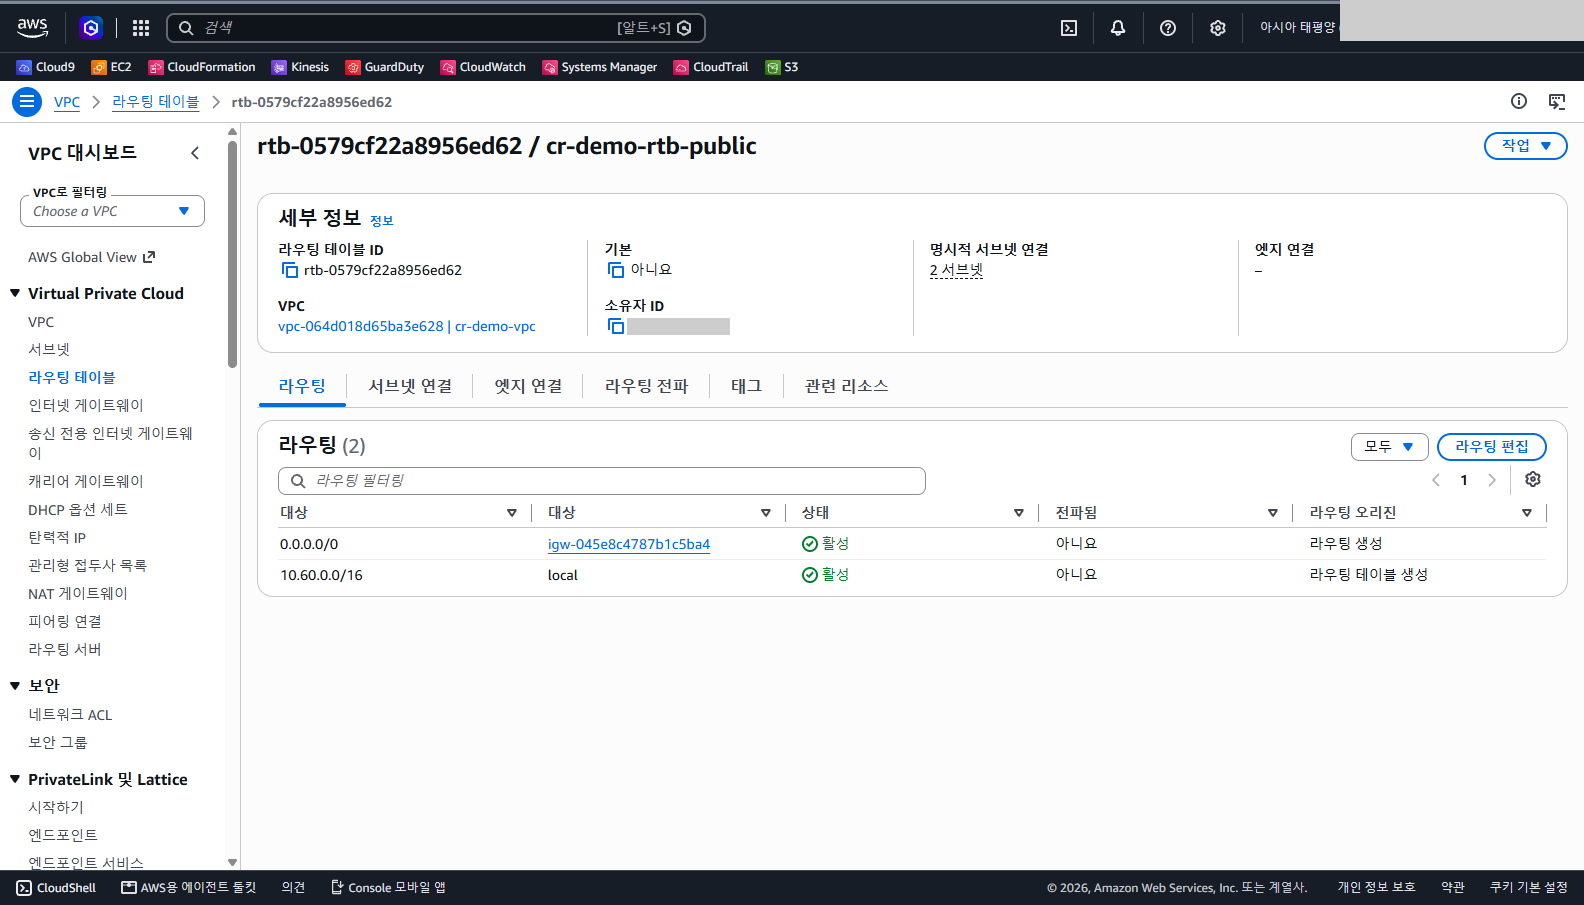Open routing table preferences gear
Viewport: 1584px width, 905px height.
click(x=1533, y=479)
